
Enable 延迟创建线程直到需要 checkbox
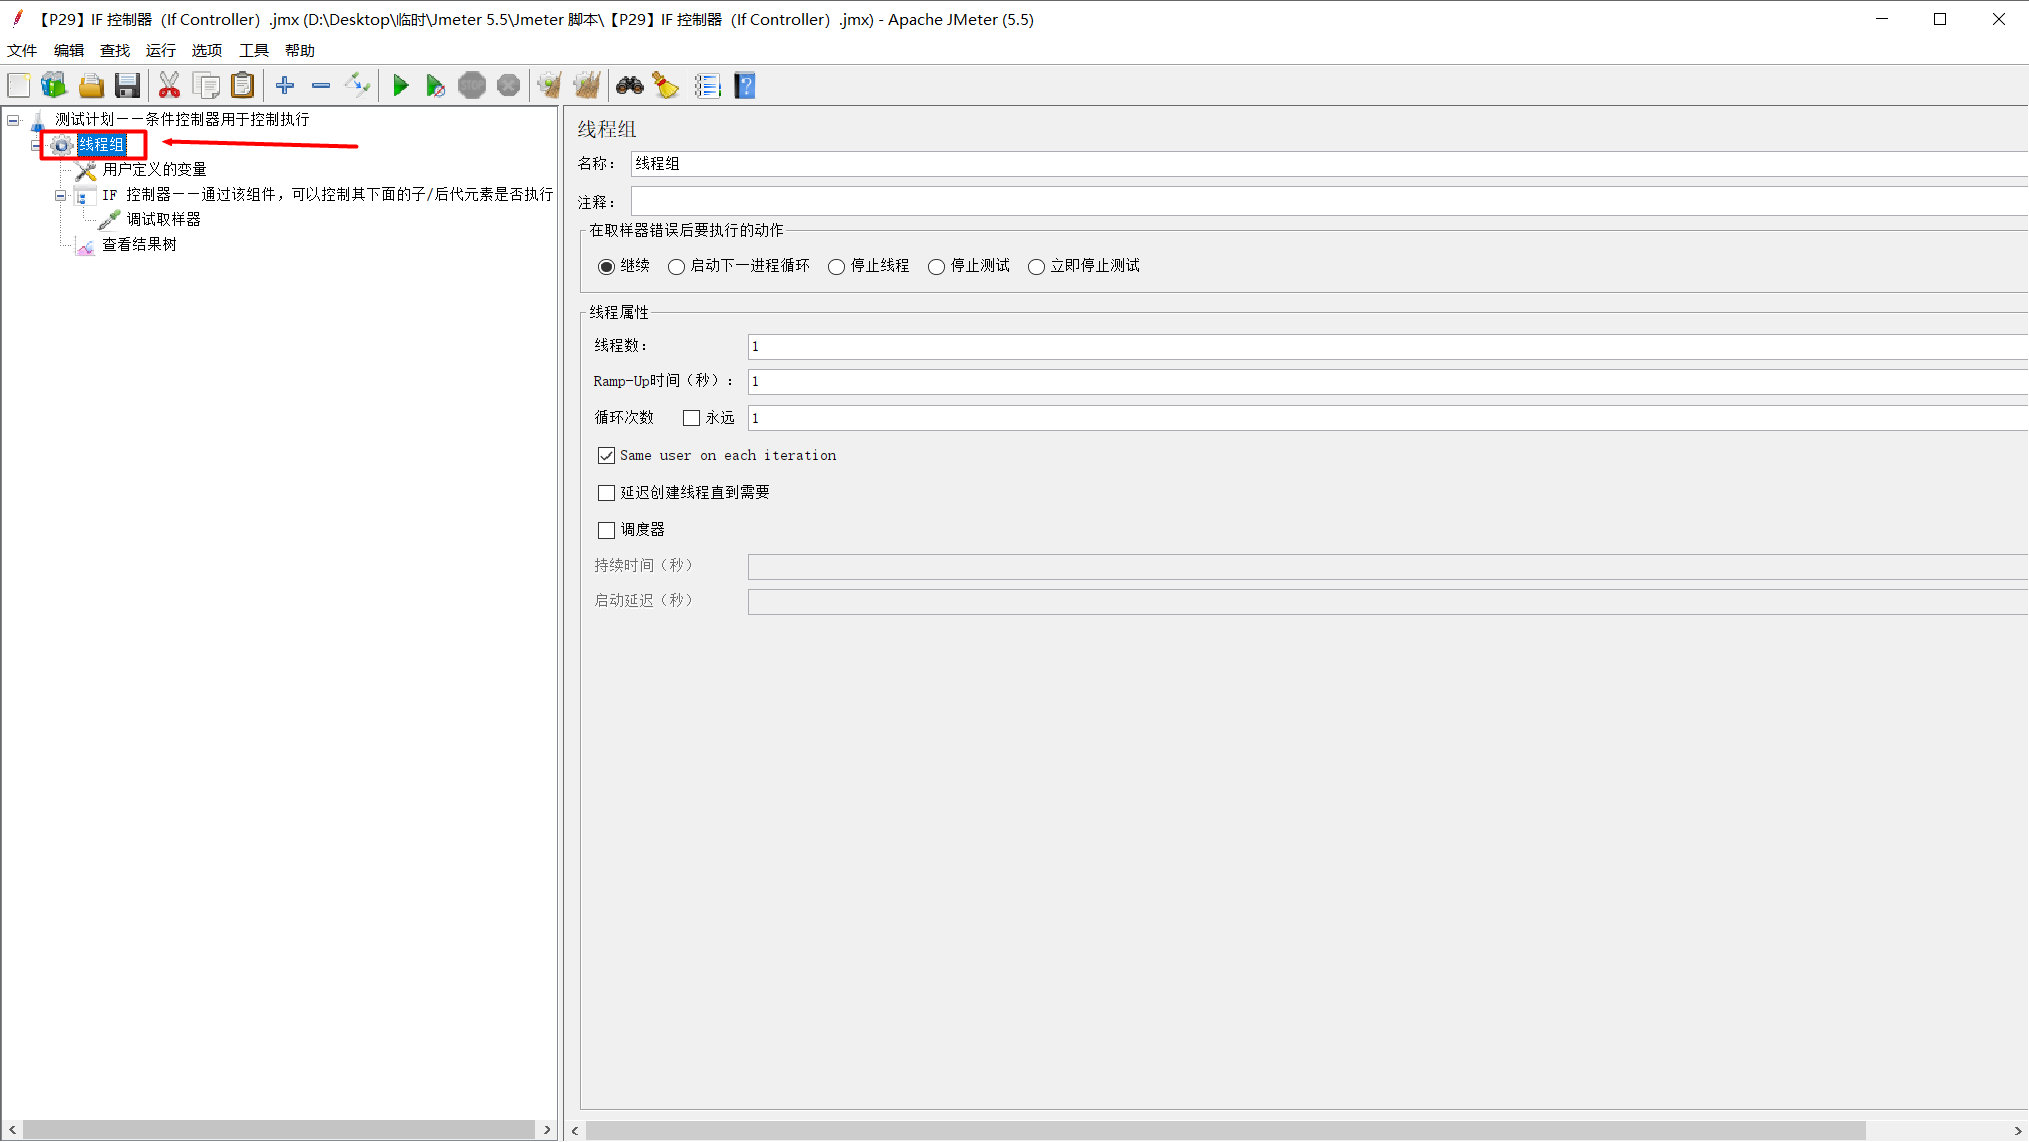pyautogui.click(x=606, y=493)
